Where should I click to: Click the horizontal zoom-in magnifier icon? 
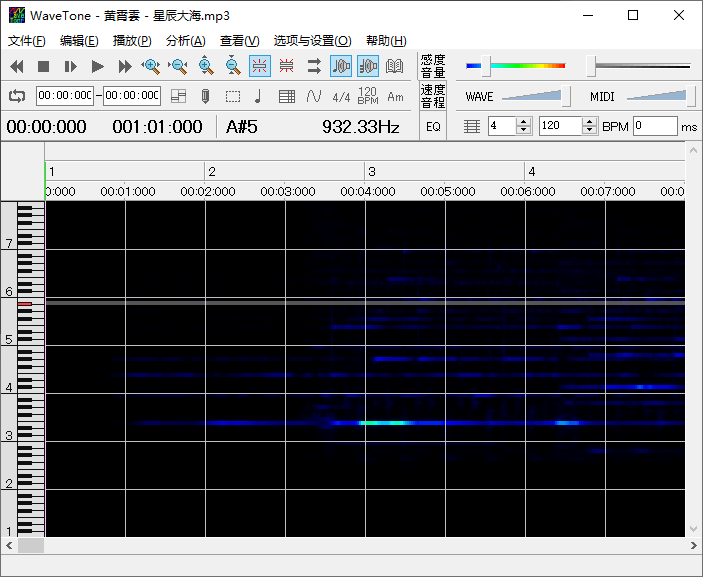[151, 66]
